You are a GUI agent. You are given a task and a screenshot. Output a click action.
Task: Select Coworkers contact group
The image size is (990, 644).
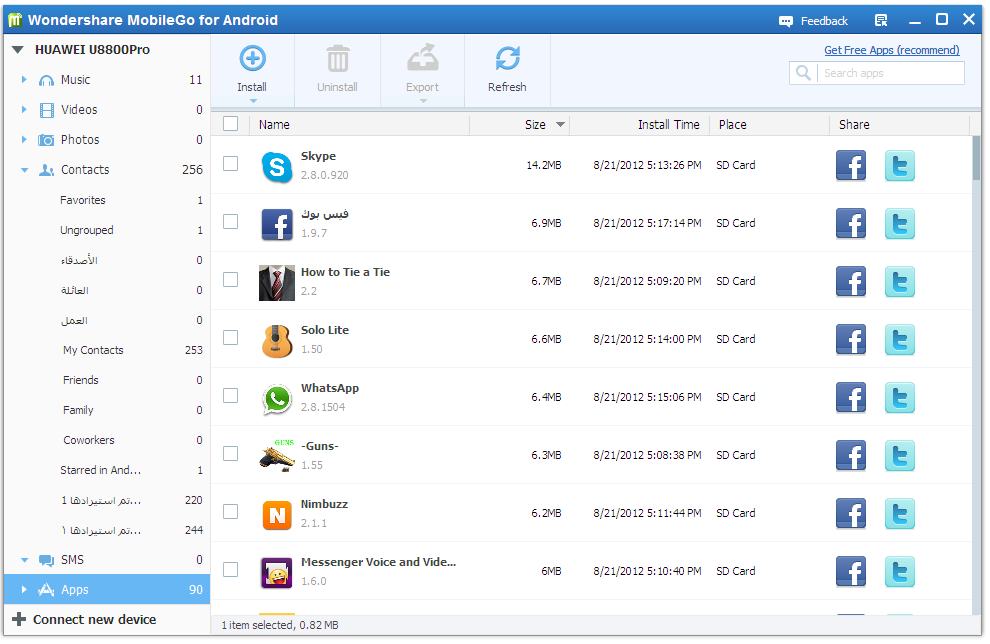point(88,440)
